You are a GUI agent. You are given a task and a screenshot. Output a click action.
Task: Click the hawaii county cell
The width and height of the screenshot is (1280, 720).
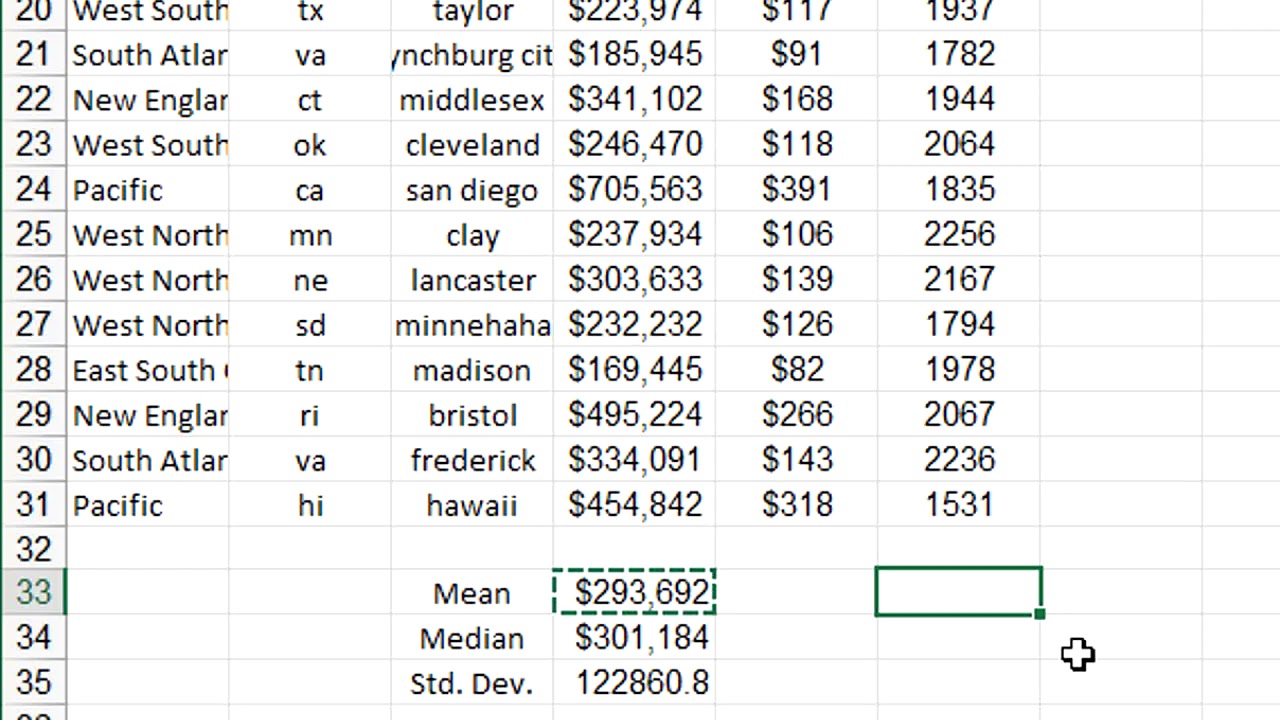point(472,505)
